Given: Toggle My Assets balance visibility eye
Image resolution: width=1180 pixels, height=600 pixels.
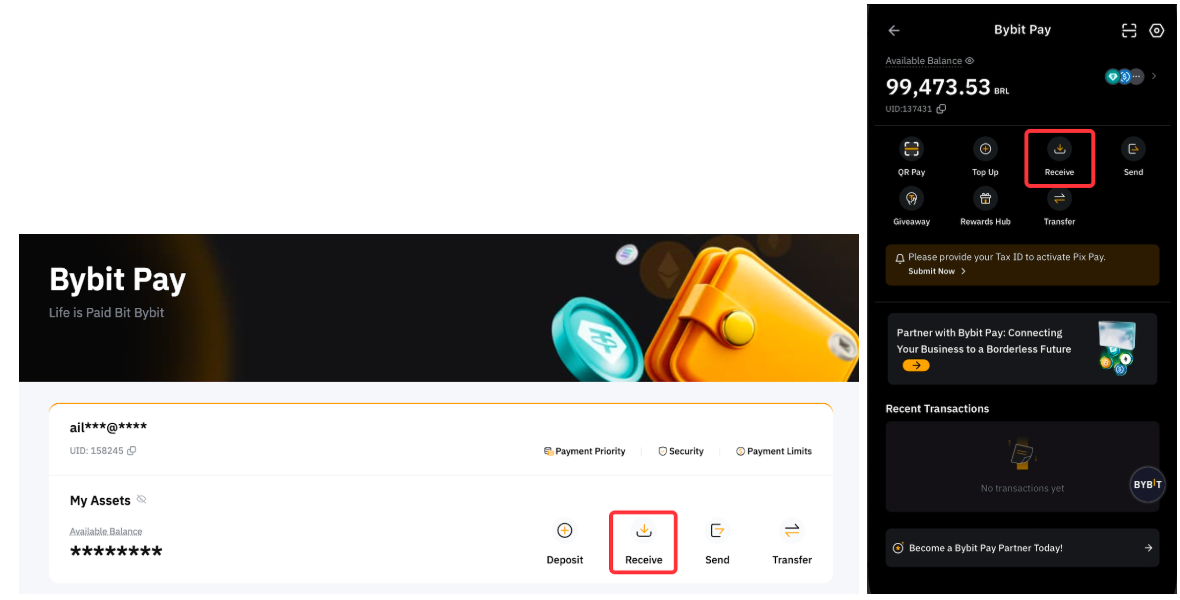Looking at the screenshot, I should (x=141, y=500).
